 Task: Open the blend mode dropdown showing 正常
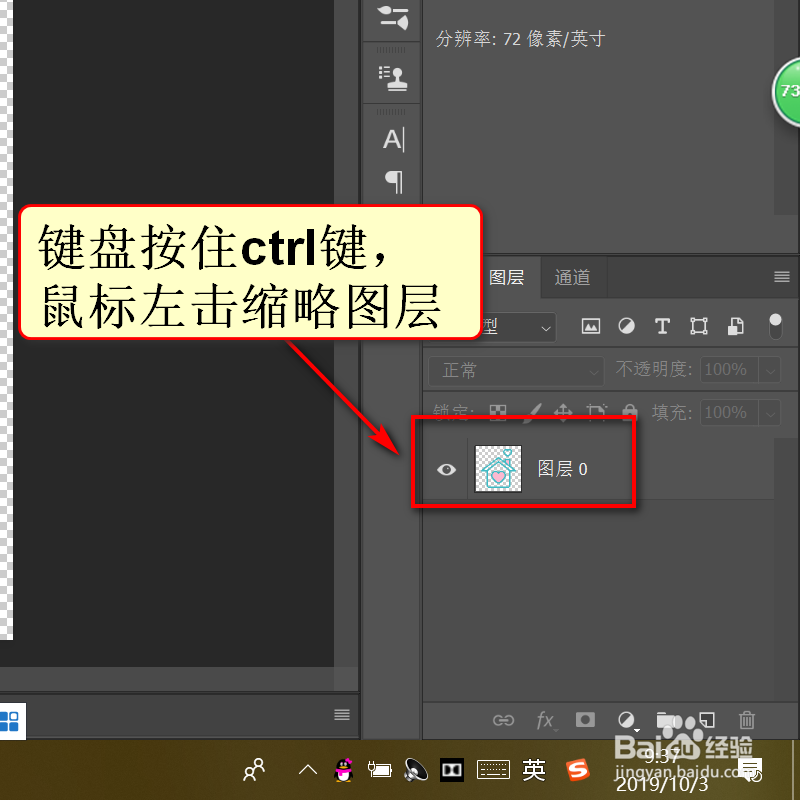(x=515, y=370)
